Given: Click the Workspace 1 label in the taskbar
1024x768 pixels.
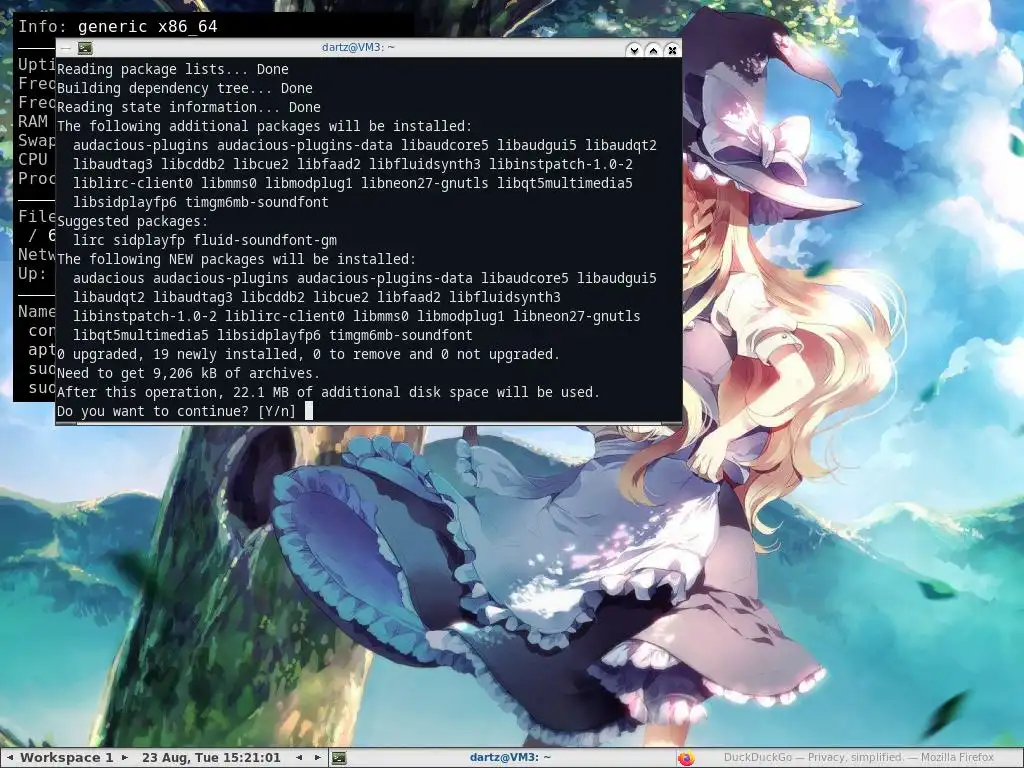Looking at the screenshot, I should click(x=67, y=758).
